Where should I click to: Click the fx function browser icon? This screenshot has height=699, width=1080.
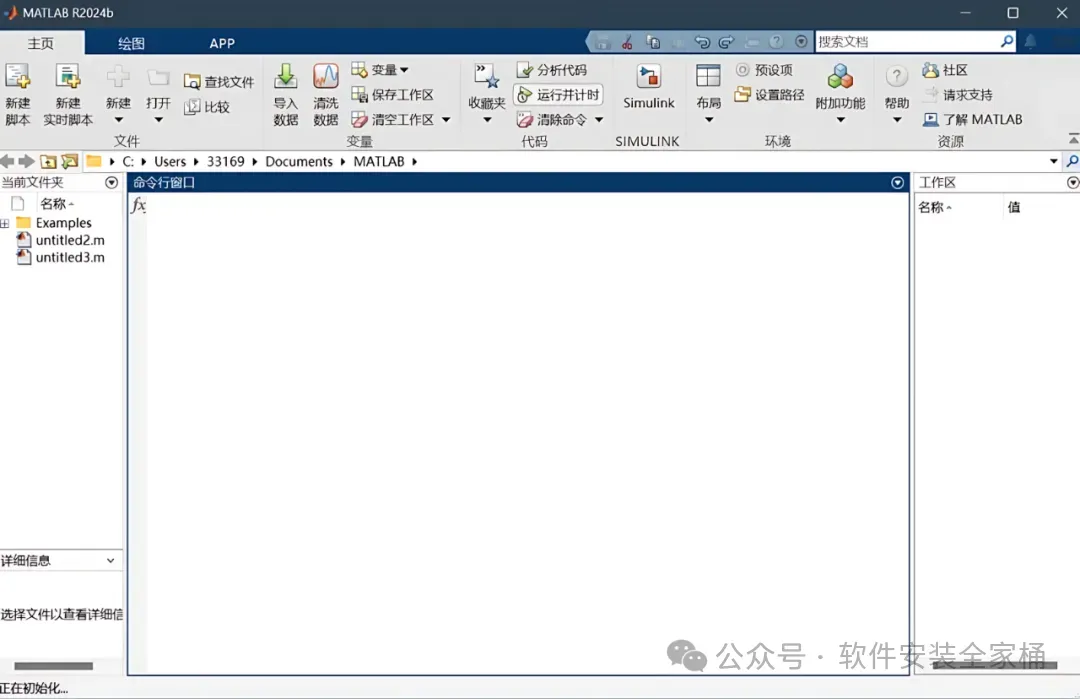[x=138, y=205]
